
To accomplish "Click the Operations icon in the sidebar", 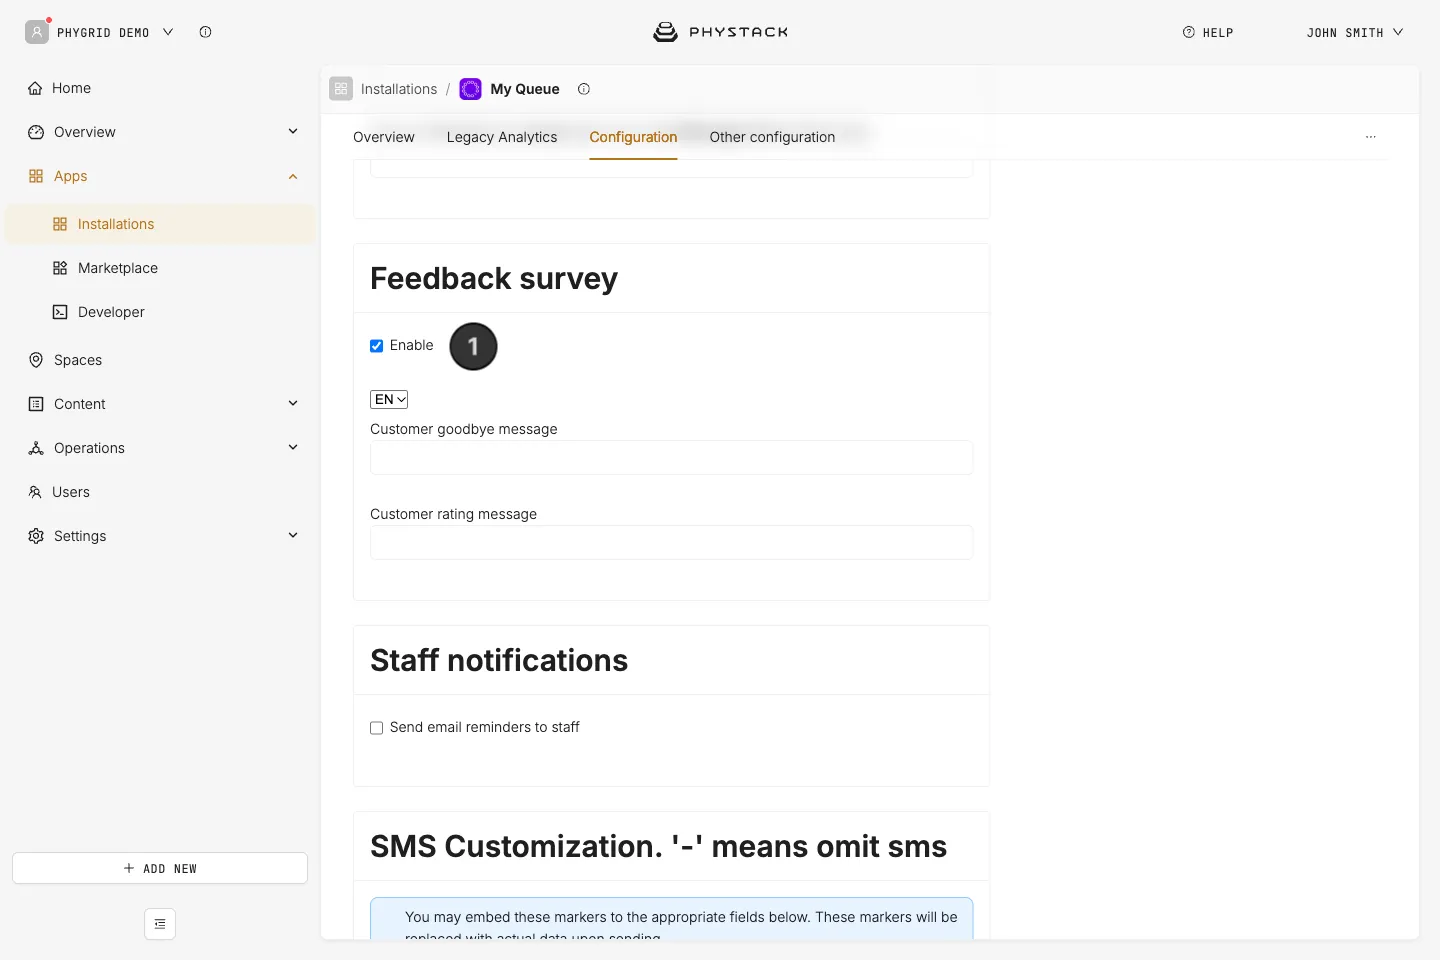I will (36, 448).
